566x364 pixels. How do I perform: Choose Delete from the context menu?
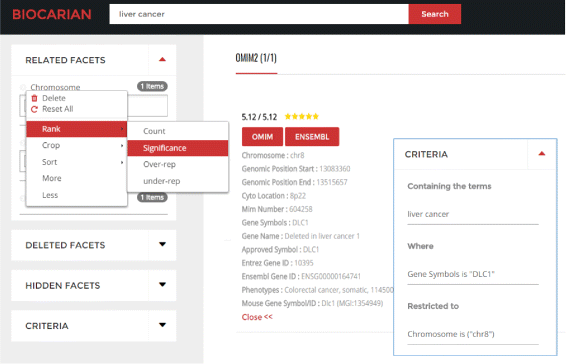point(54,98)
